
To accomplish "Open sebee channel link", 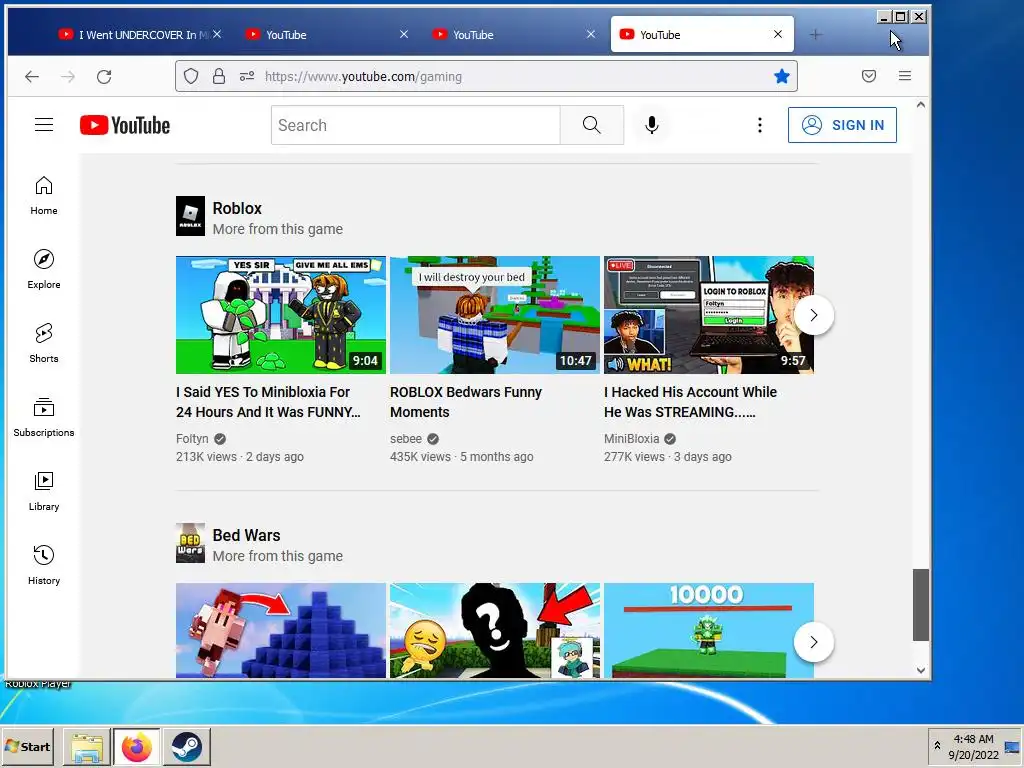I will (x=406, y=439).
